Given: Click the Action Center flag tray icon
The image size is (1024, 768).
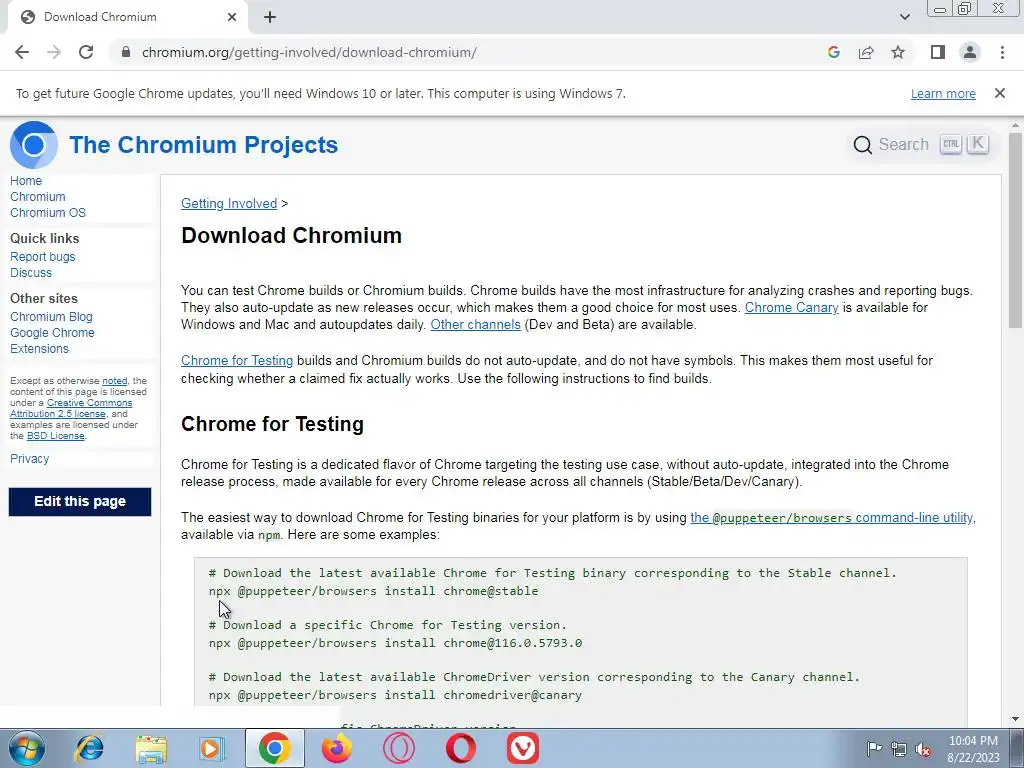Looking at the screenshot, I should 874,748.
